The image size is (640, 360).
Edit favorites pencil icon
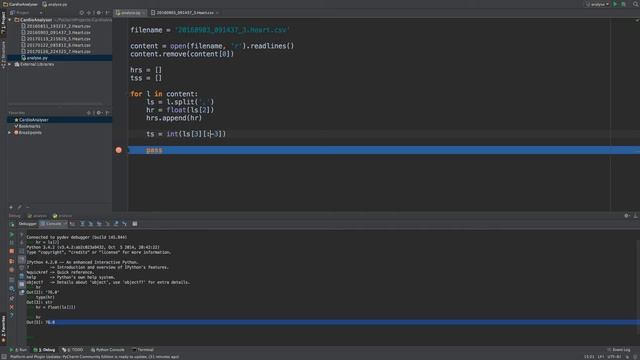click(19, 207)
